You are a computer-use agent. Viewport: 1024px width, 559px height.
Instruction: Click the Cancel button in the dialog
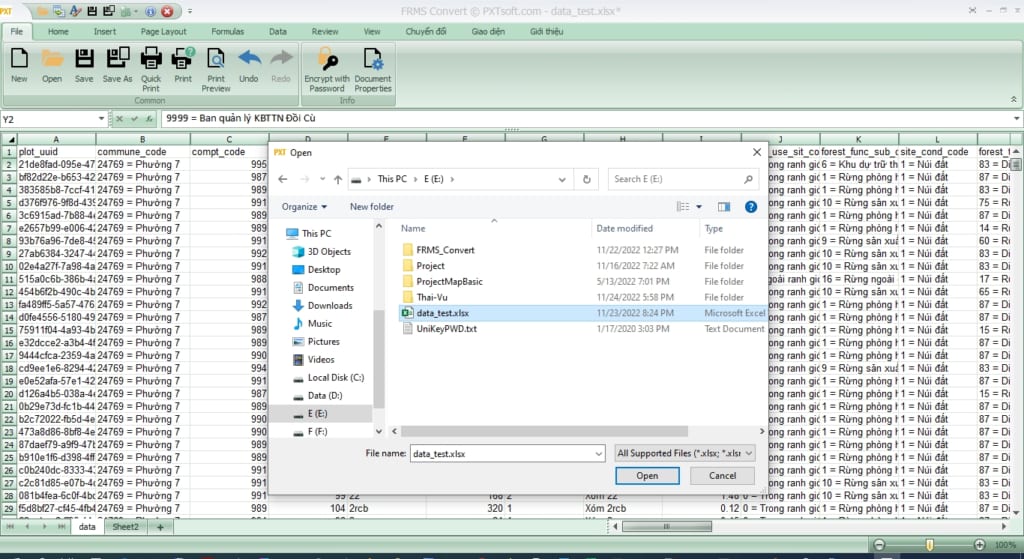coord(722,475)
